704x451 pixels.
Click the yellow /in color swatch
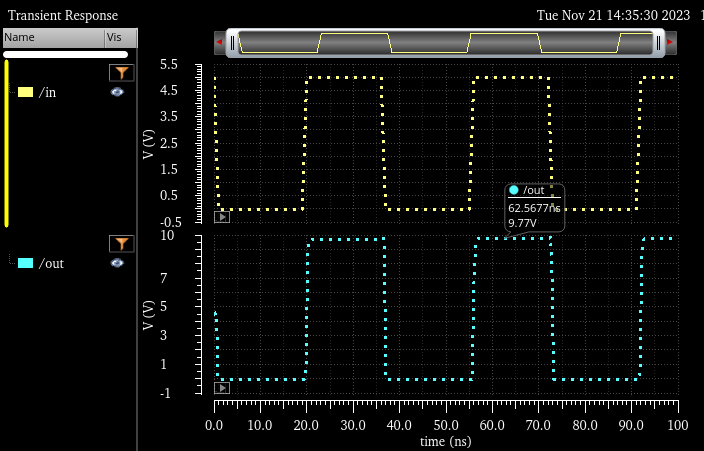point(26,92)
